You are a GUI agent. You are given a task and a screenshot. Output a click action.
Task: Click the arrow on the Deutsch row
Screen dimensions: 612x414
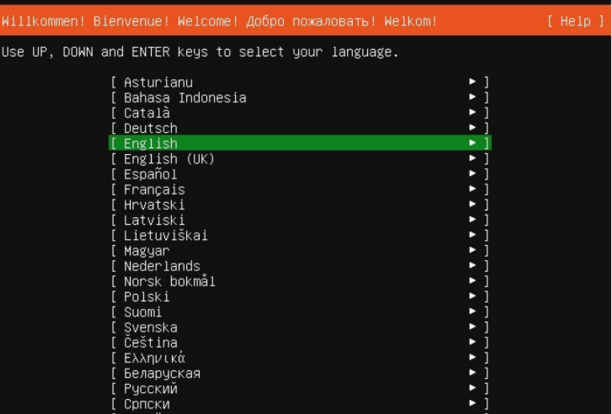472,127
